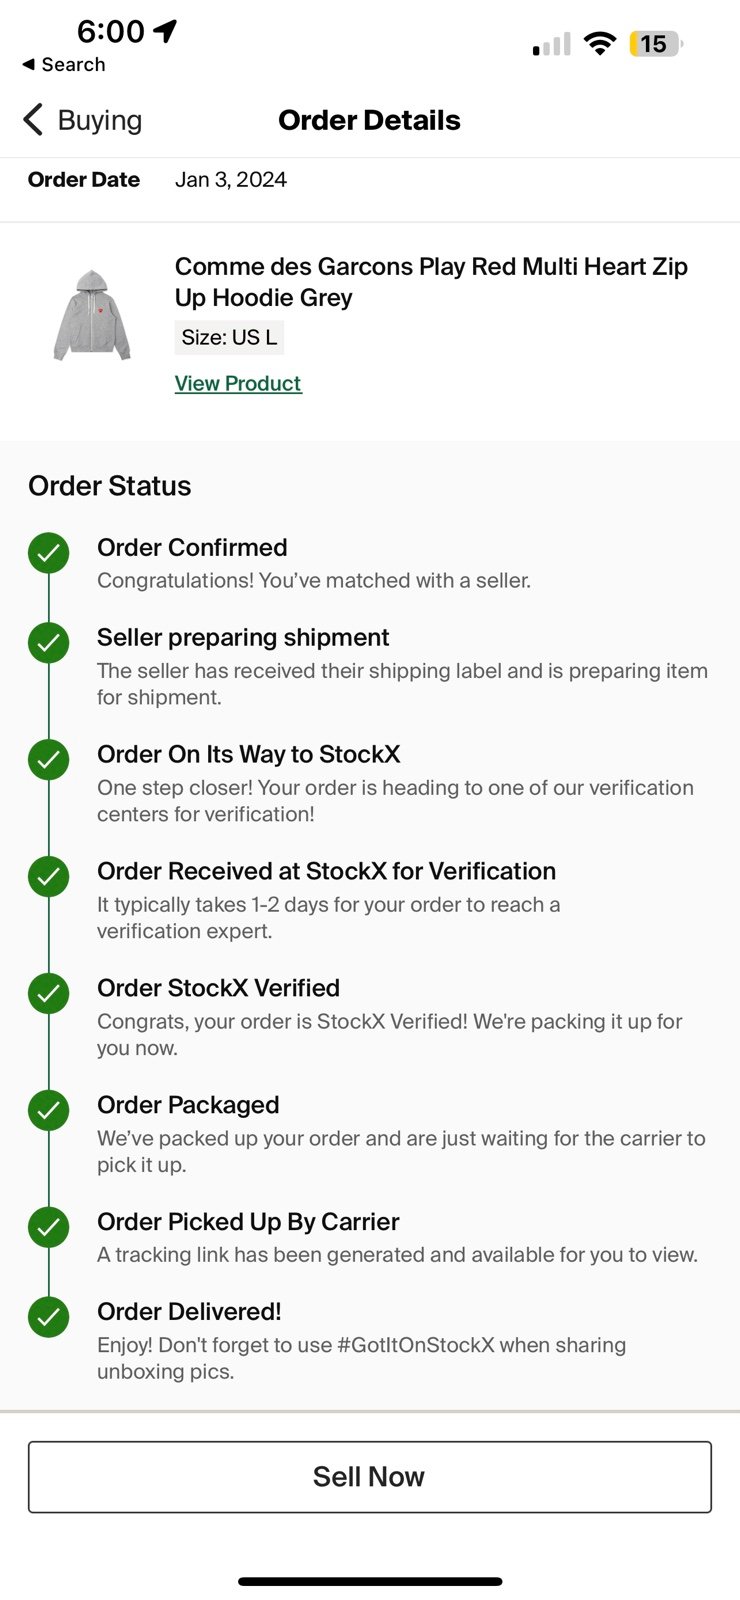Tap the Seller preparing shipment checkmark icon
Viewport: 740px width, 1600px height.
pyautogui.click(x=48, y=642)
